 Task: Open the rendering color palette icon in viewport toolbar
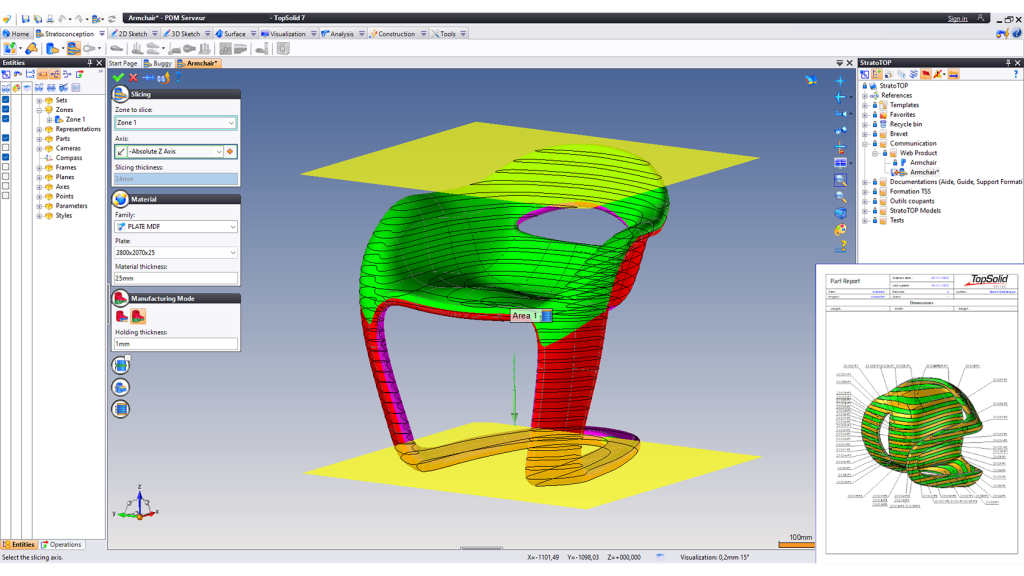click(840, 230)
